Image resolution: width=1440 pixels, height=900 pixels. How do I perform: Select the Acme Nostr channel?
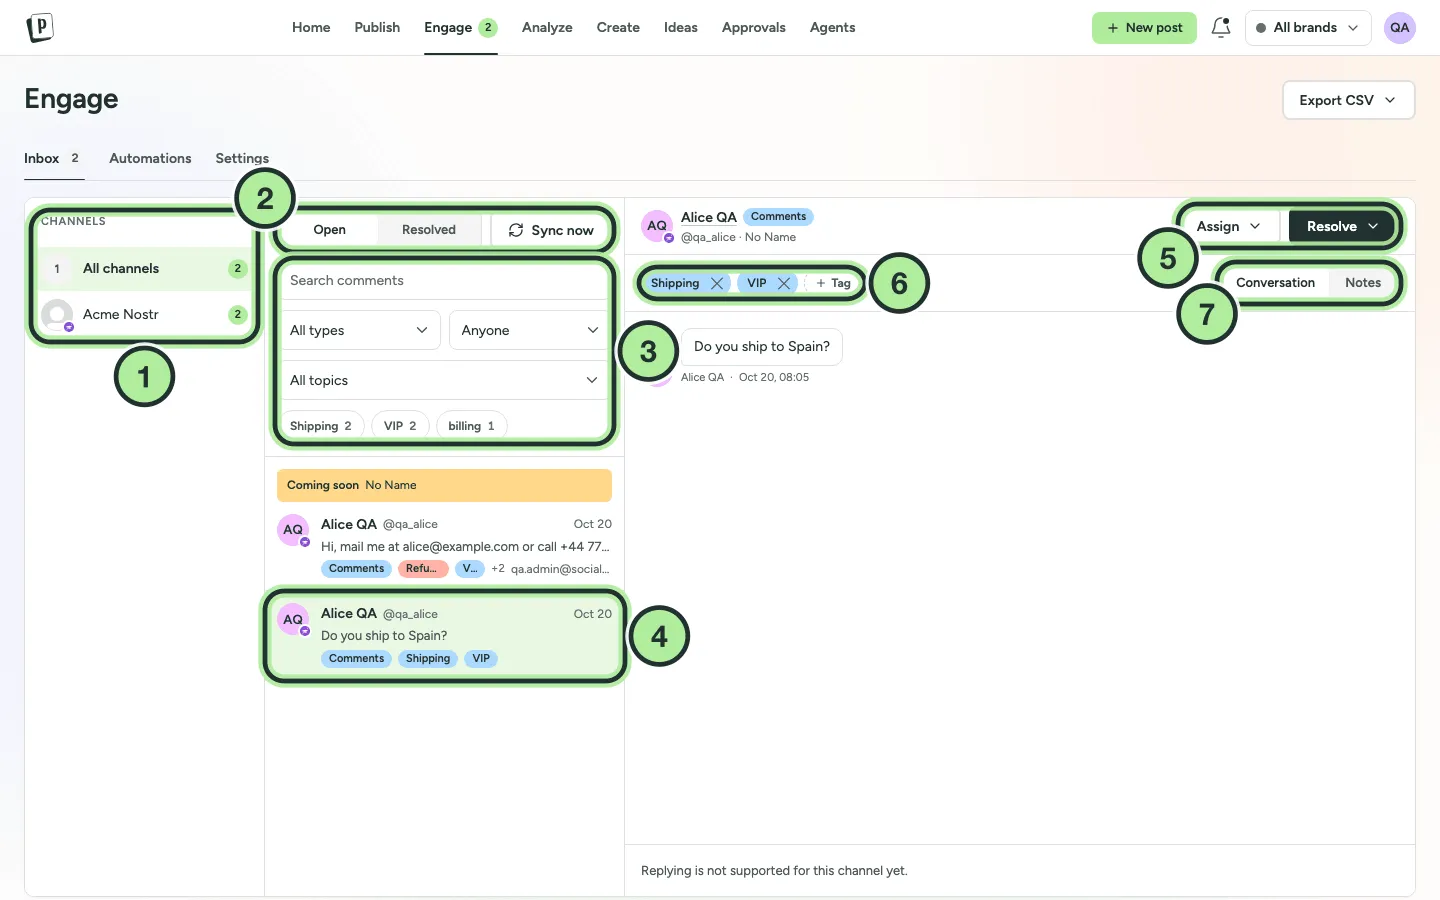(x=144, y=314)
